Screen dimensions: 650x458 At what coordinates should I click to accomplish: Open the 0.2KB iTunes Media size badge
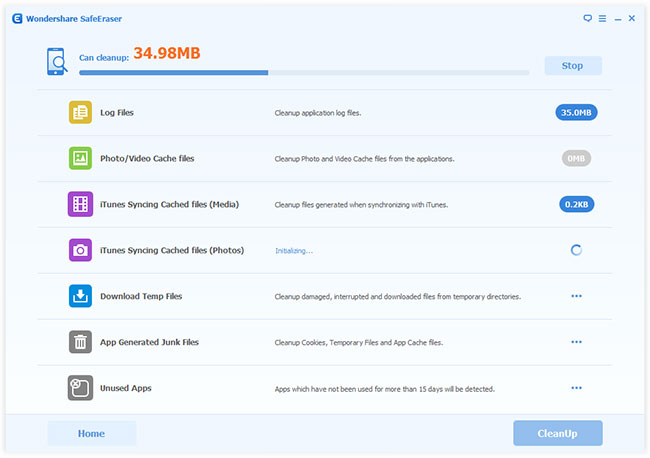pyautogui.click(x=576, y=204)
